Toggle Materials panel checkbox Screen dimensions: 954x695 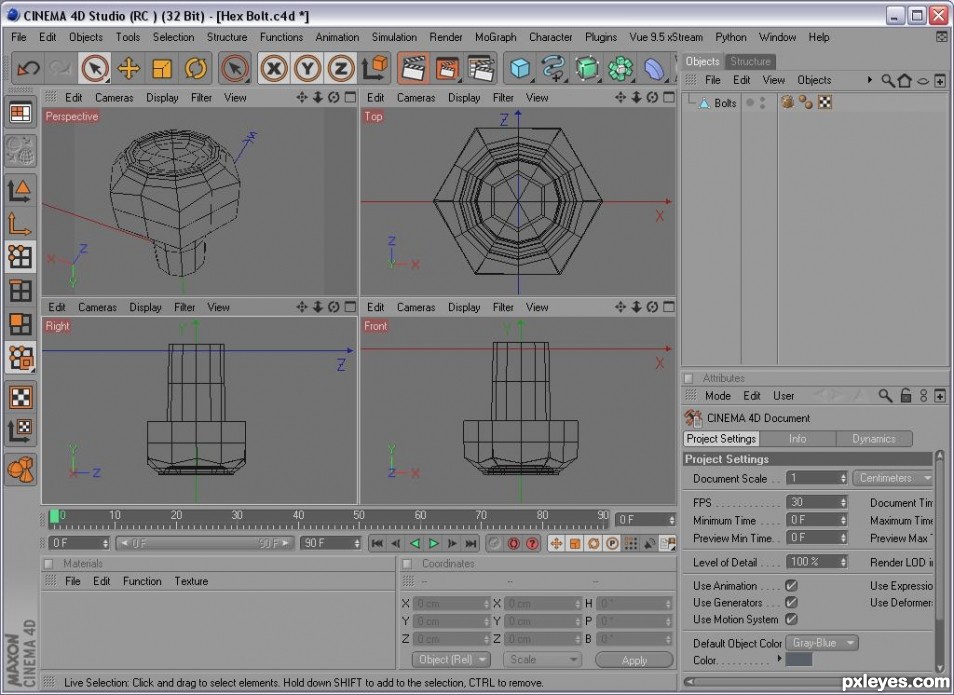coord(49,564)
